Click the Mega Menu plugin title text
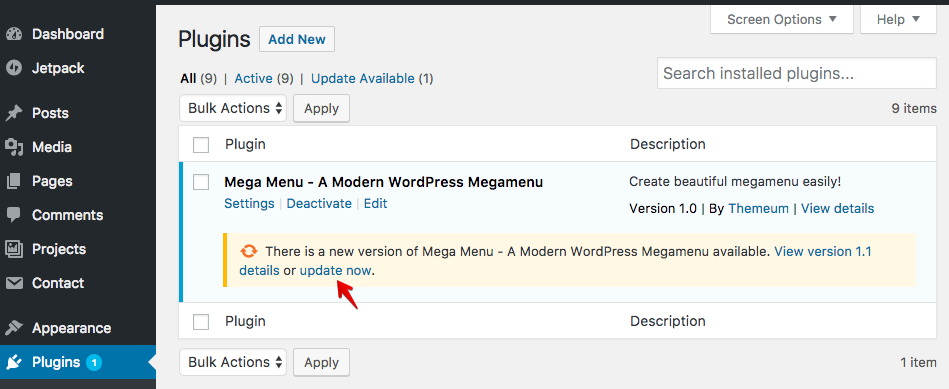The image size is (949, 389). tap(384, 182)
